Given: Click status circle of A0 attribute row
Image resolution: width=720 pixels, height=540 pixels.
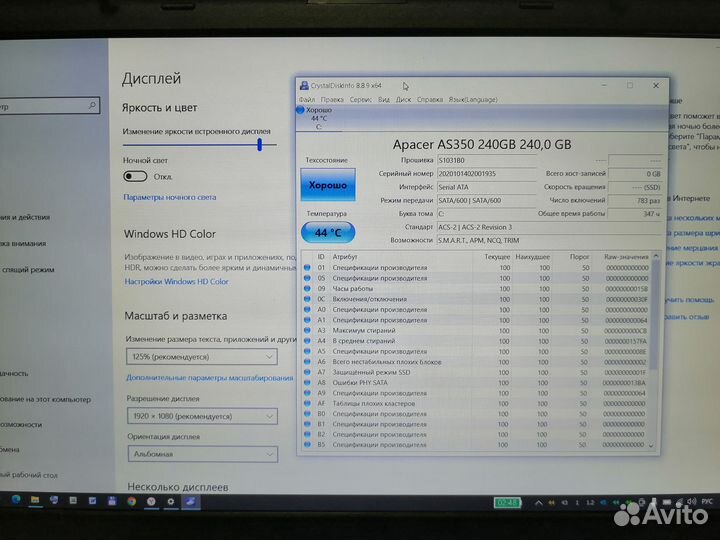Looking at the screenshot, I should pos(307,309).
